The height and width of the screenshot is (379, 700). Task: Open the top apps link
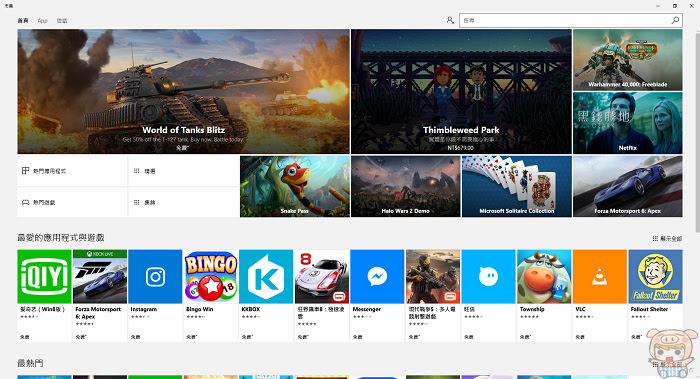72,171
